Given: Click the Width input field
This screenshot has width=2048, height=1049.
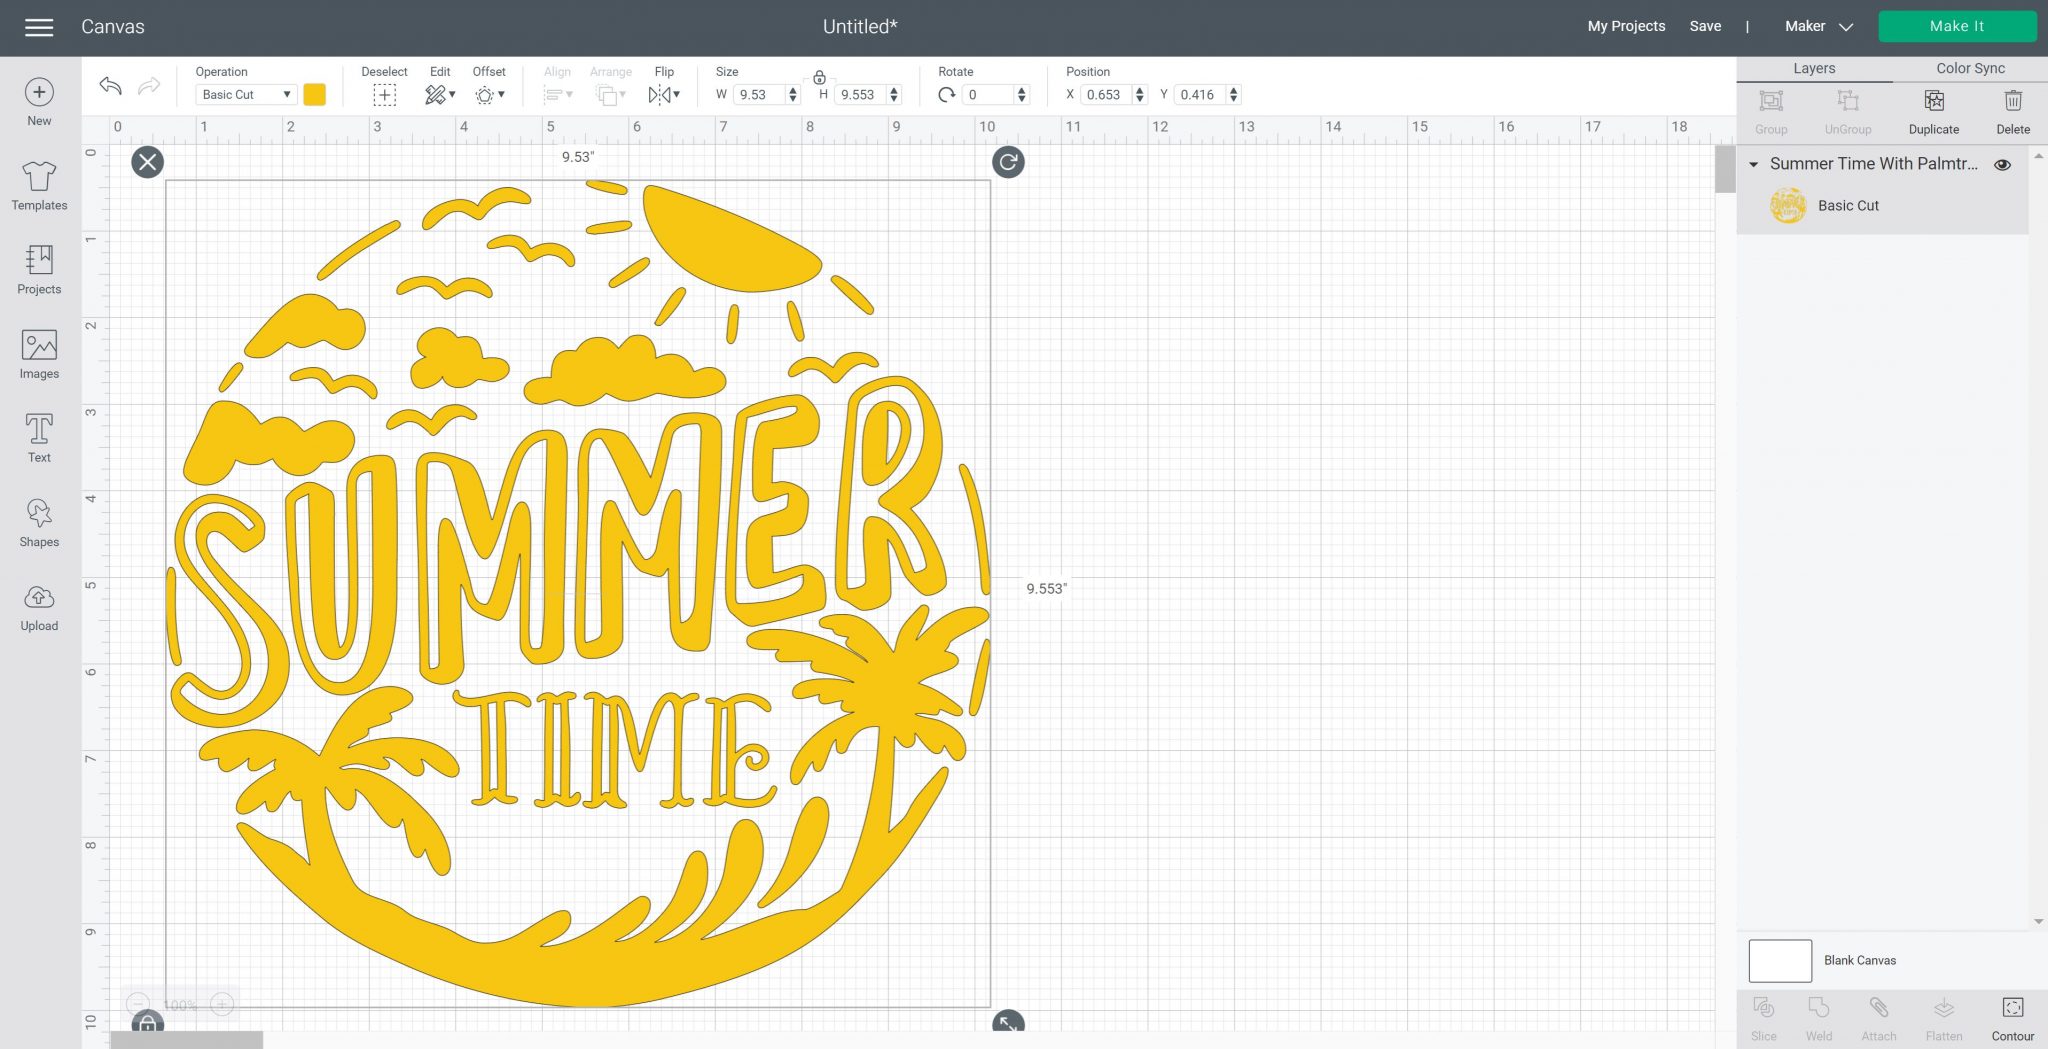Looking at the screenshot, I should coord(760,95).
